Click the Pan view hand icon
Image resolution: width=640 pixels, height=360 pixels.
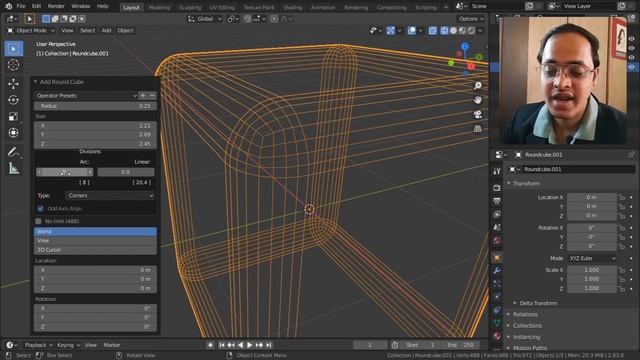pyautogui.click(x=478, y=100)
